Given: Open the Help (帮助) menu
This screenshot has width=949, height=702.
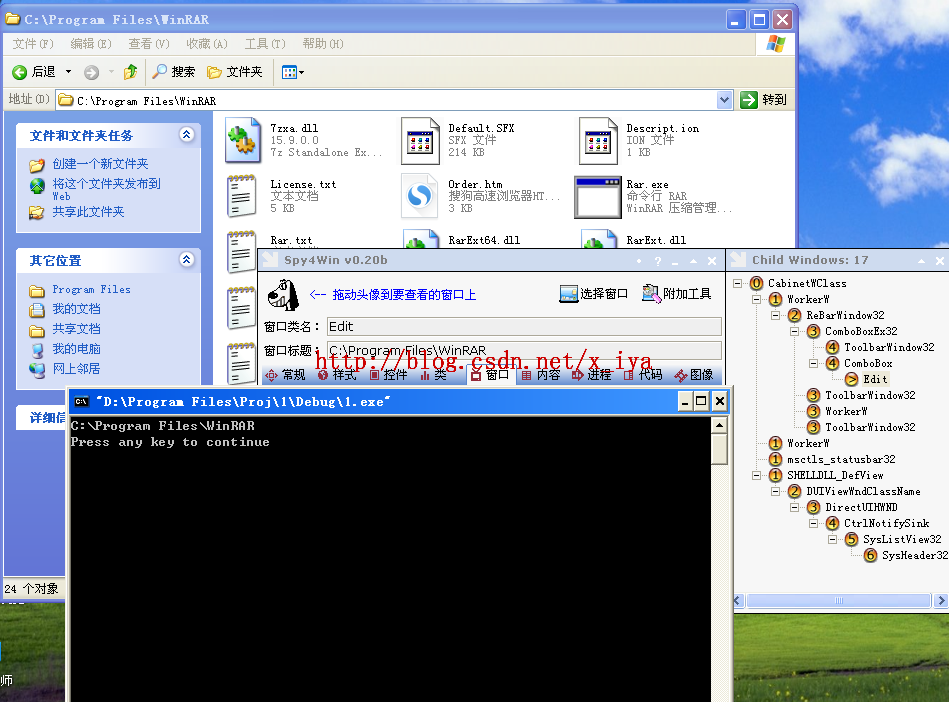Looking at the screenshot, I should [323, 44].
